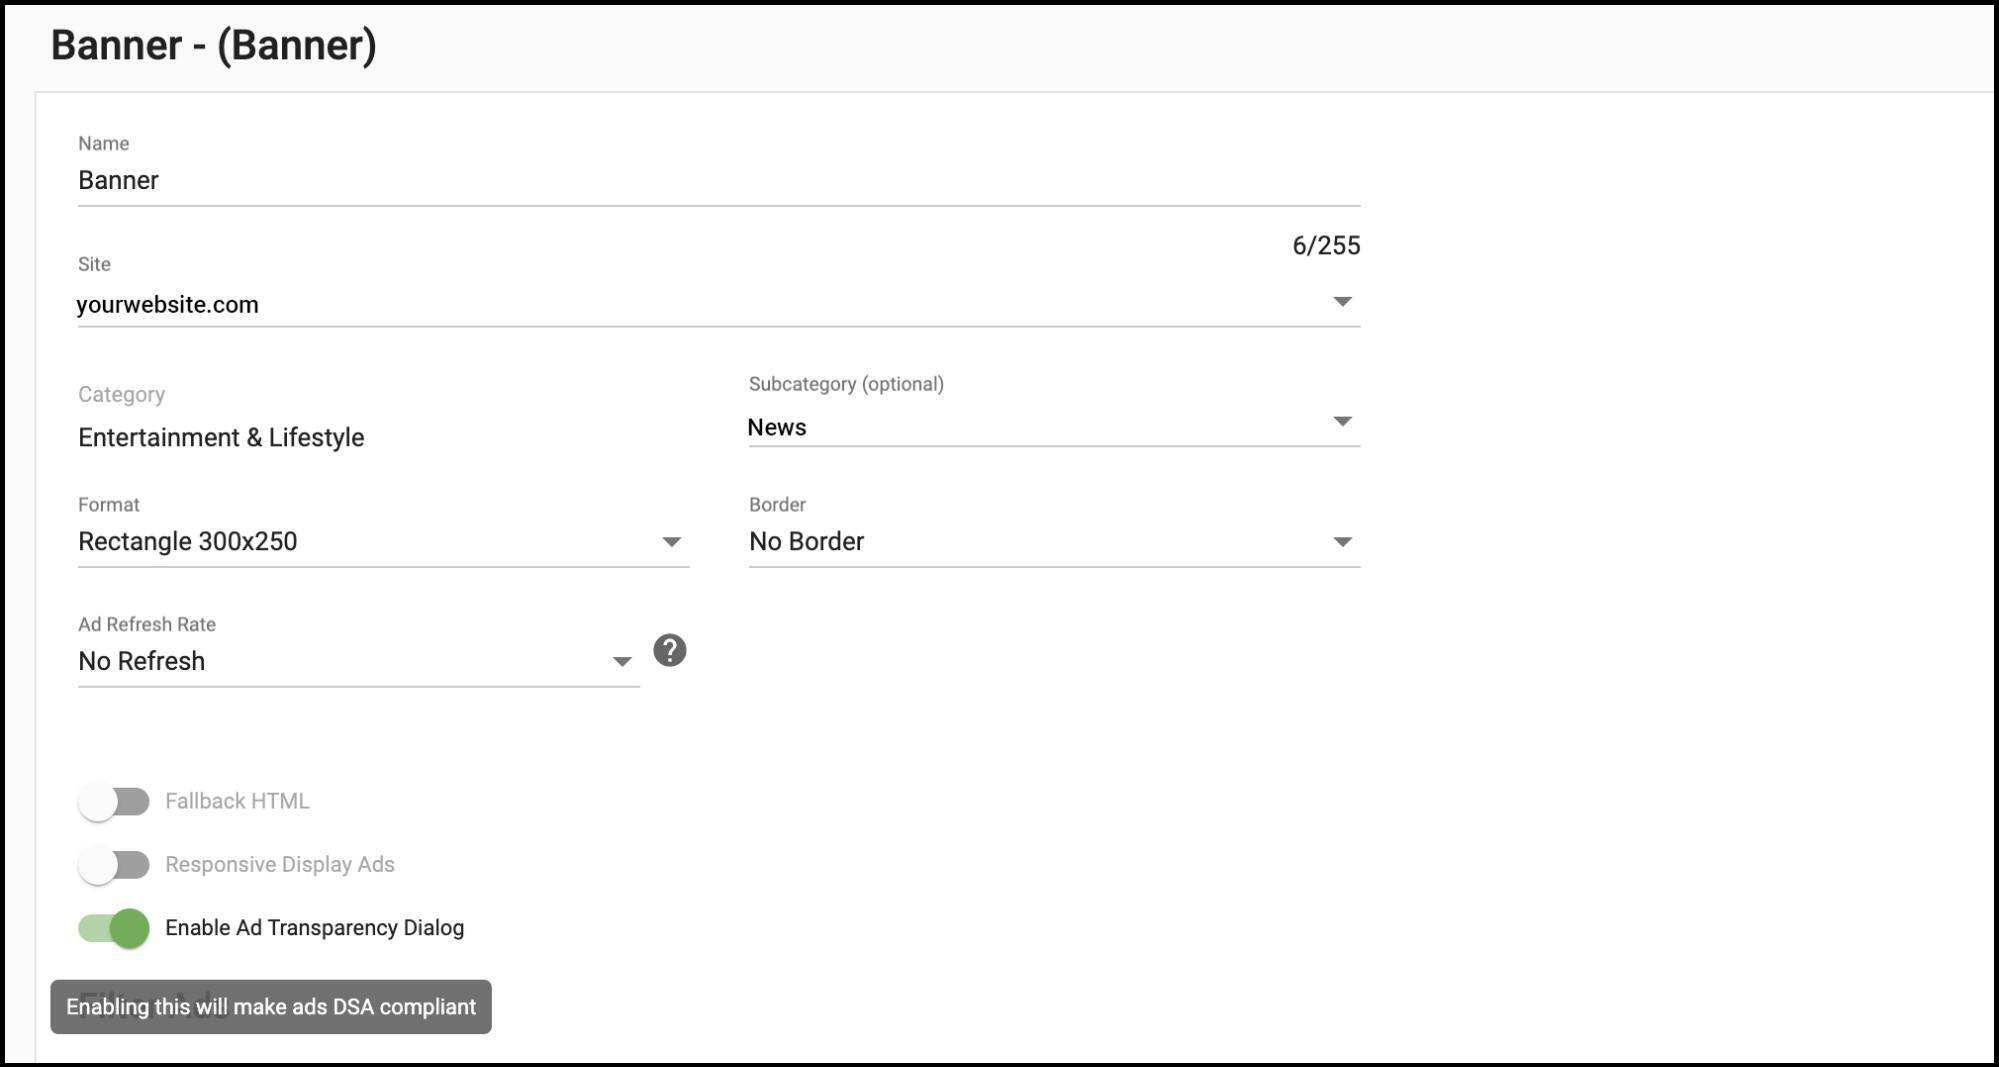Click the Ad Refresh Rate dropdown arrow
Screen dimensions: 1999x1067
tap(621, 660)
